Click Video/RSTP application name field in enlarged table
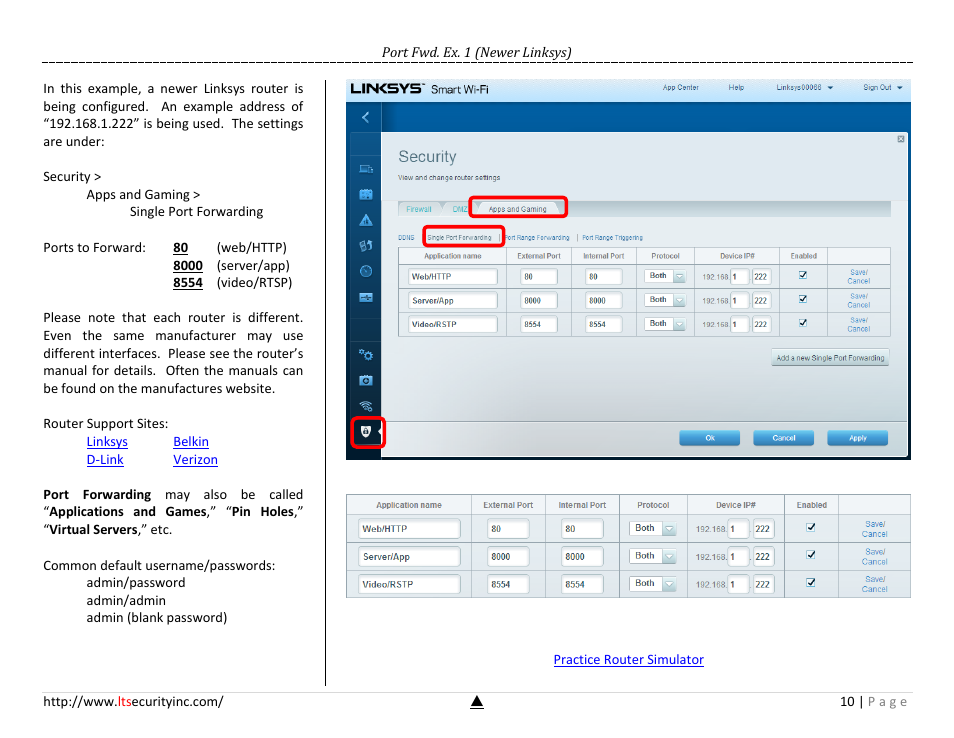Image resolution: width=954 pixels, height=738 pixels. [409, 584]
